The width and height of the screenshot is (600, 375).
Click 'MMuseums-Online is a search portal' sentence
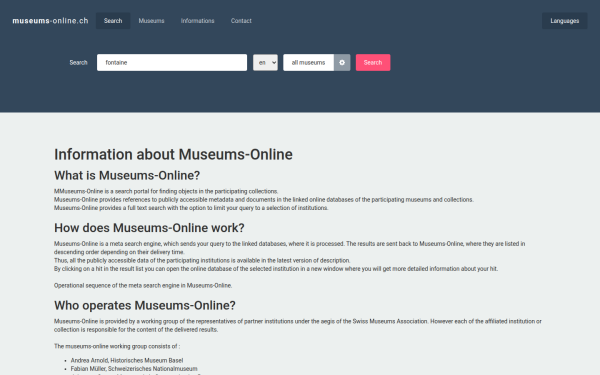(x=166, y=191)
